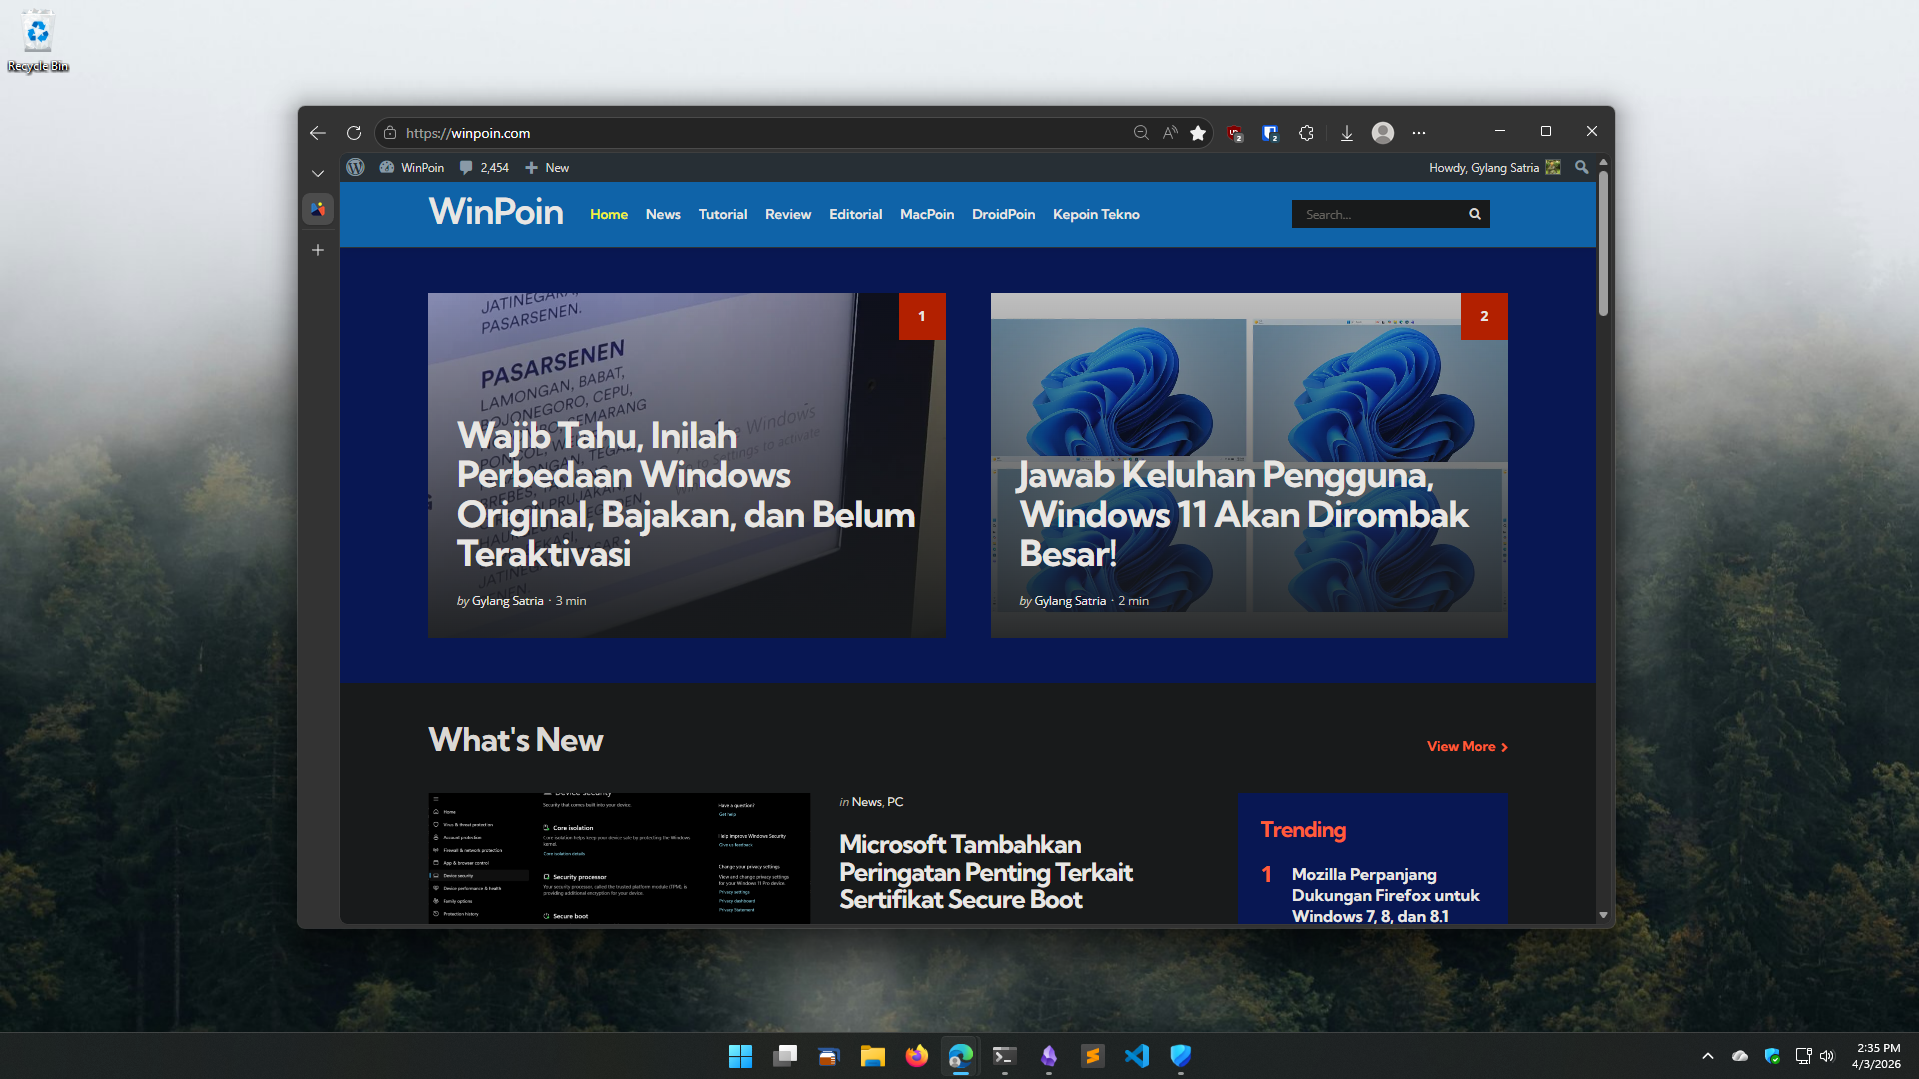
Task: Click the favorites star icon
Action: tap(1198, 133)
